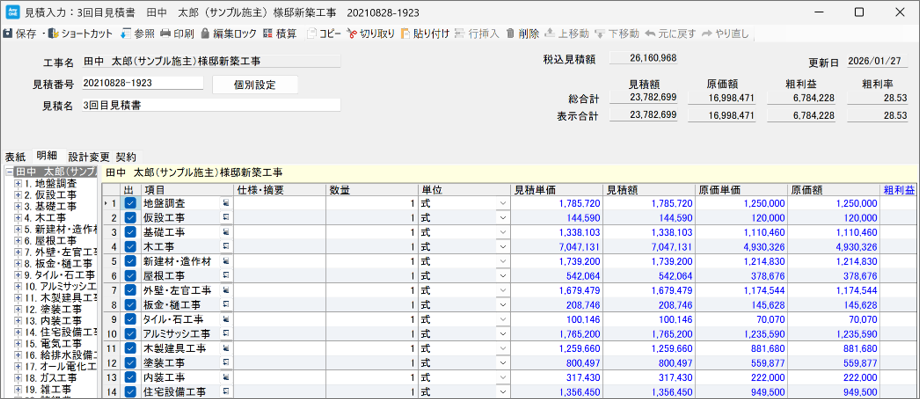Open the 単位 dropdown for 地盤調査 row
Screen dimensions: 920x399
point(502,204)
